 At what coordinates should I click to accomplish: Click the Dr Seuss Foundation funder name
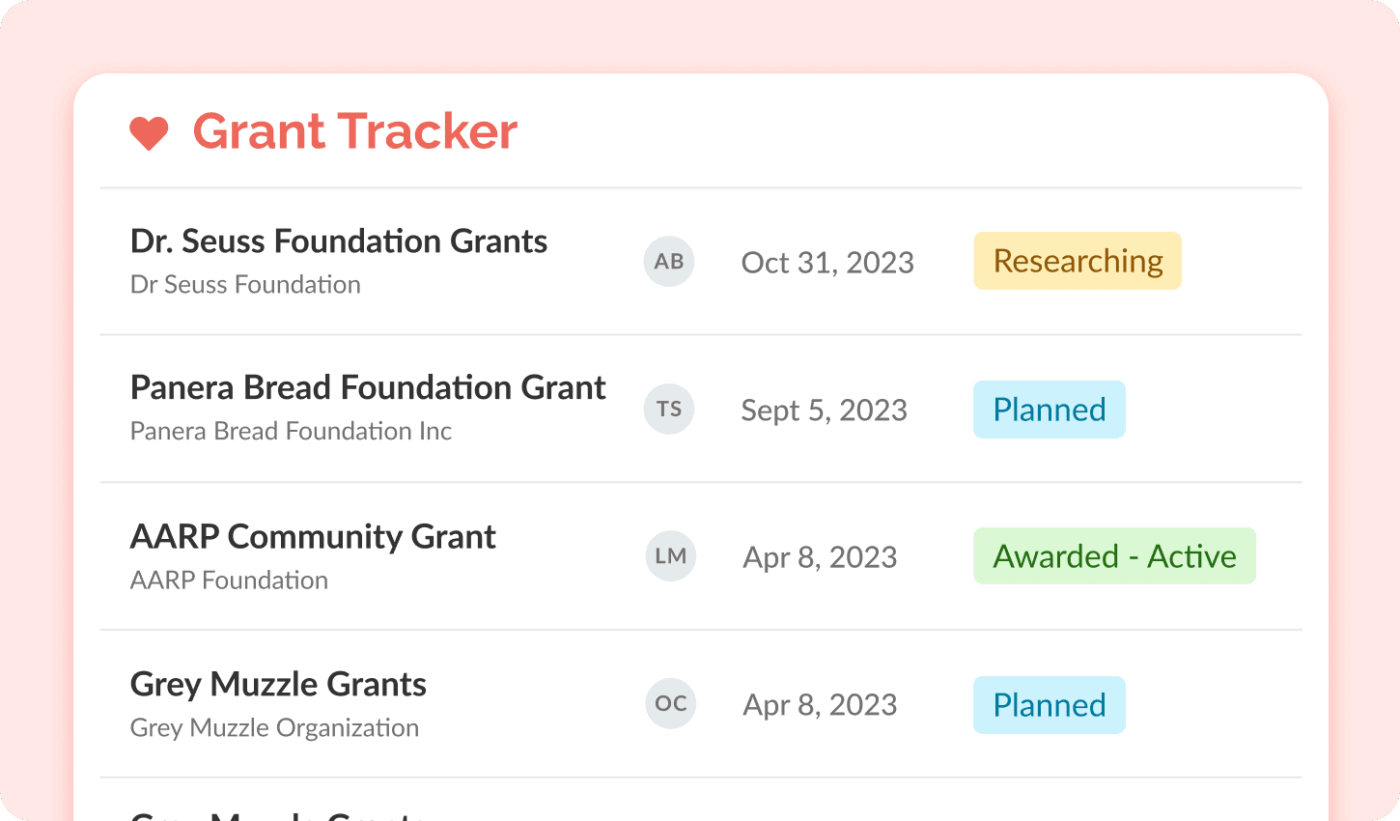[x=245, y=285]
